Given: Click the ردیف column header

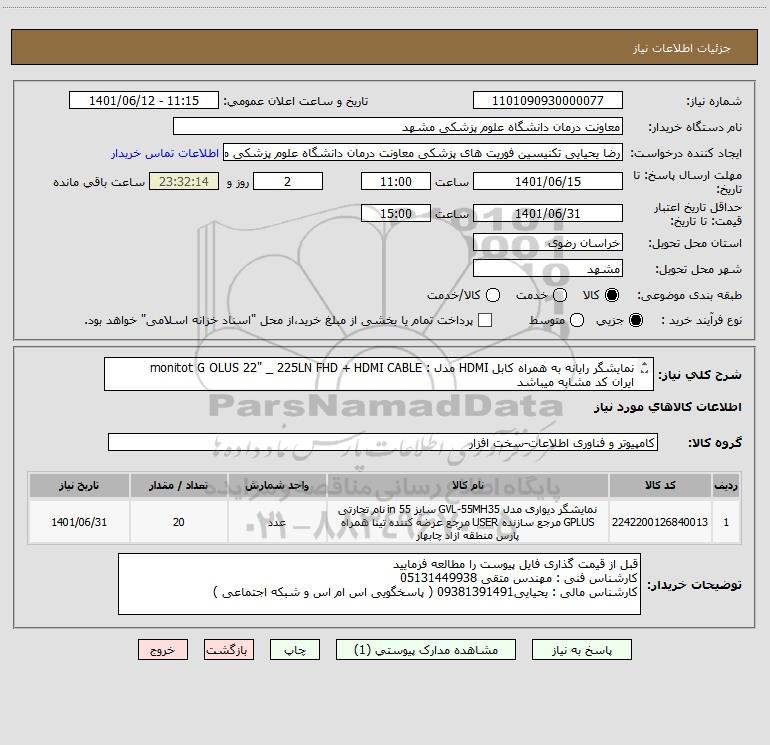Looking at the screenshot, I should [726, 485].
